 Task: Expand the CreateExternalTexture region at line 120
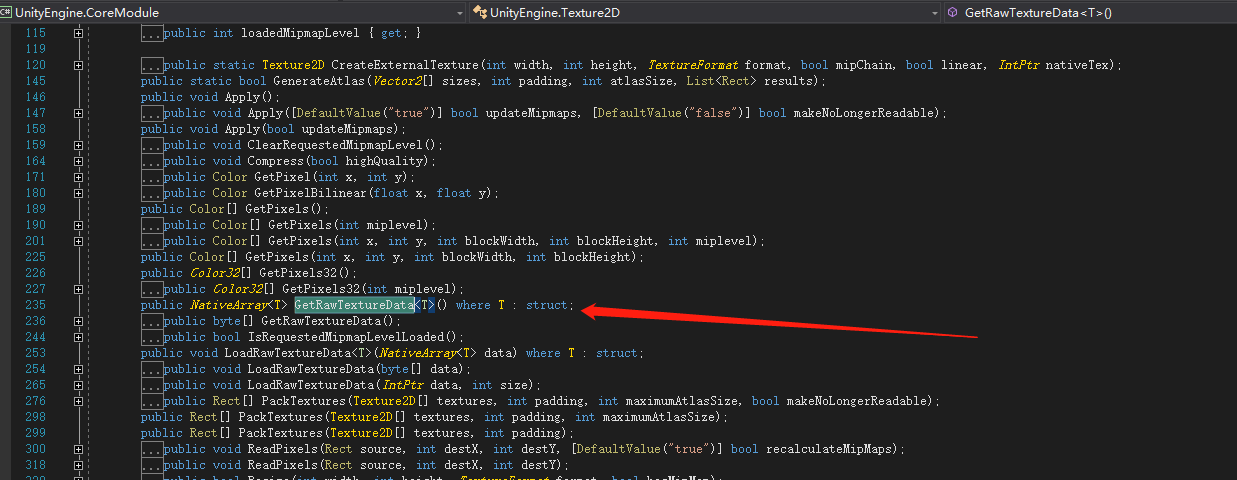tap(78, 65)
